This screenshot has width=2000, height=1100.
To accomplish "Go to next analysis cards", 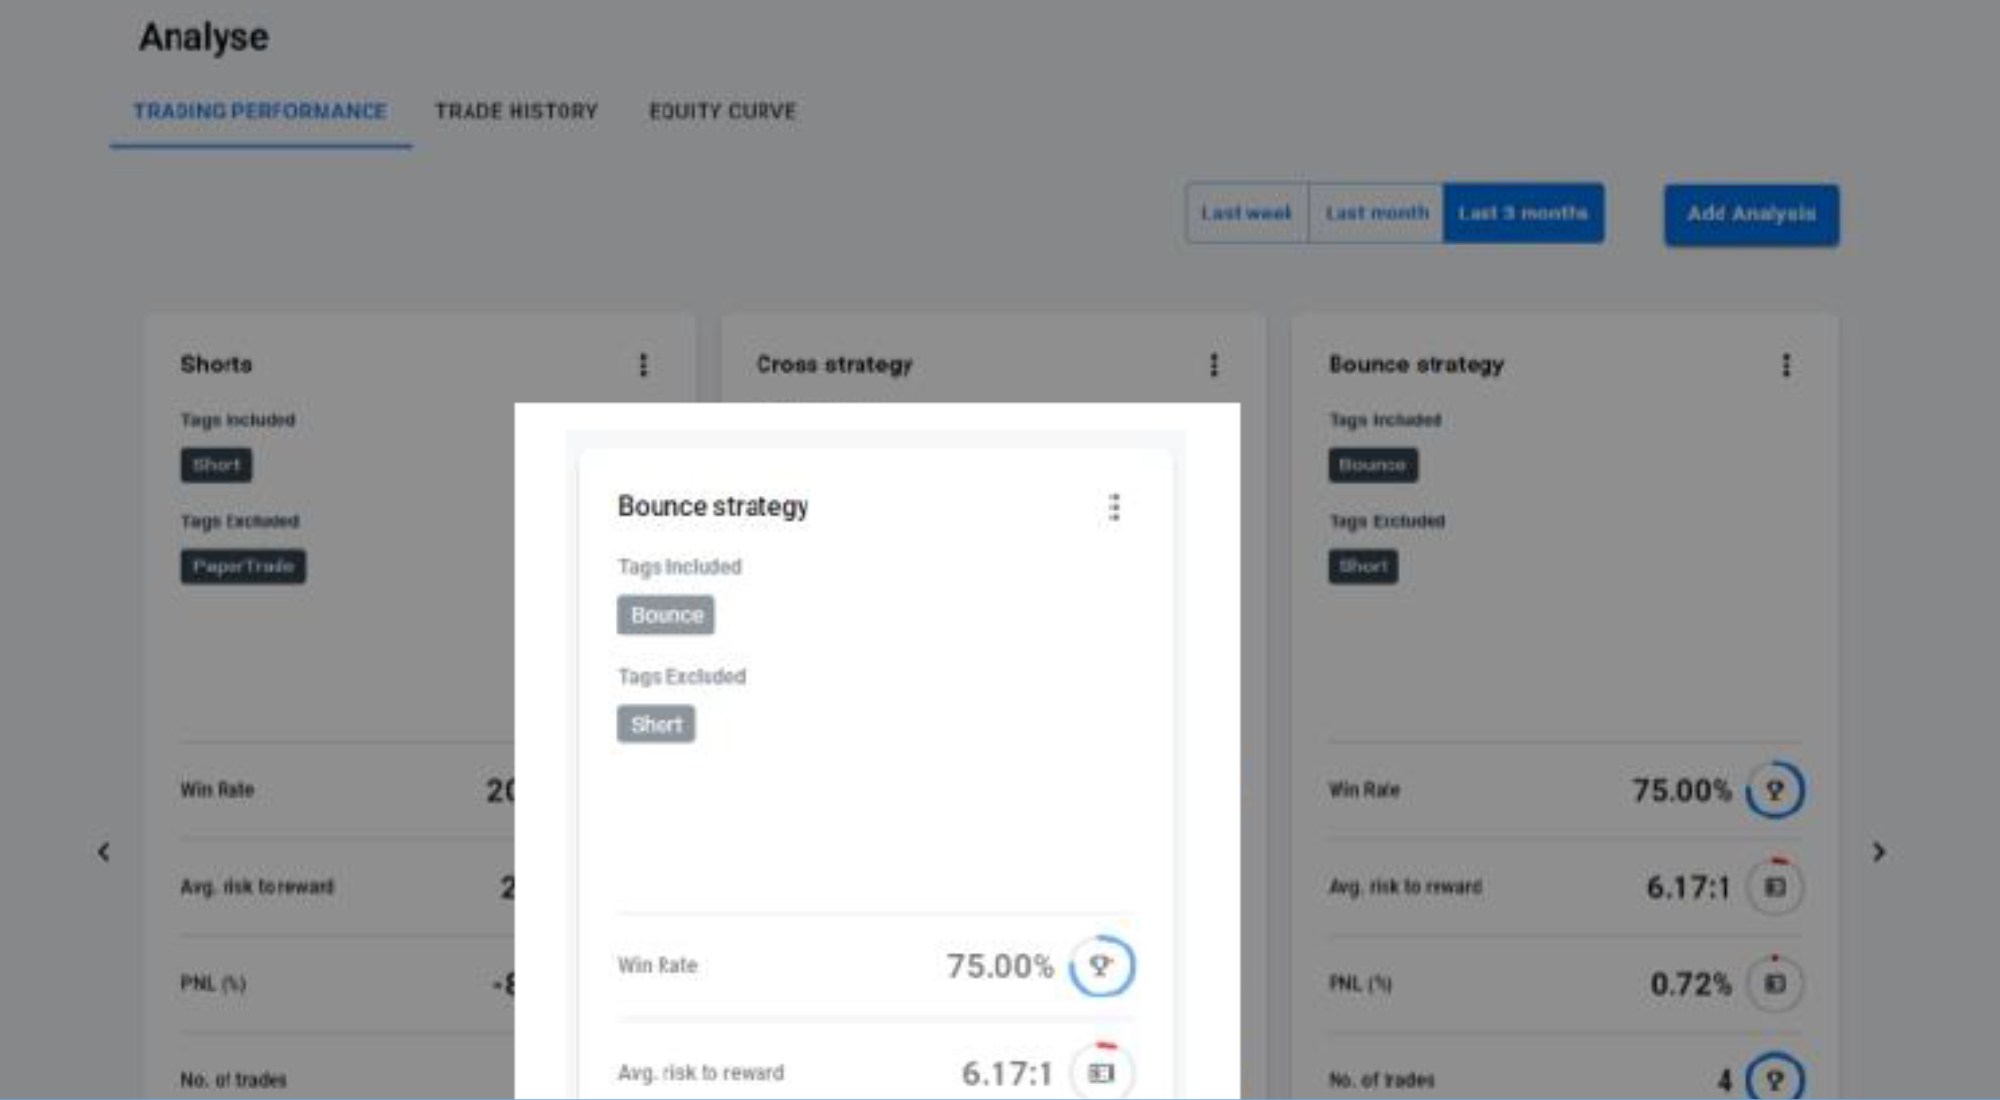I will [x=1879, y=852].
